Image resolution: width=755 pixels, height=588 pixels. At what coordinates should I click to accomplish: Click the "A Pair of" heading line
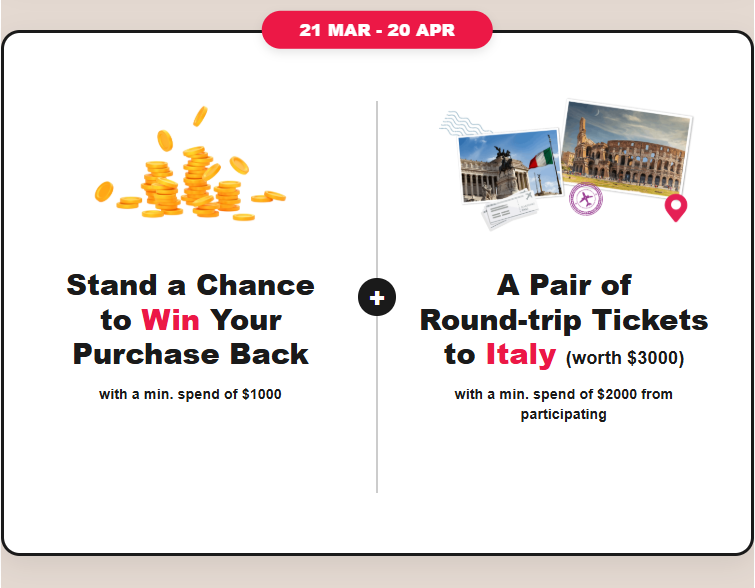coord(564,286)
